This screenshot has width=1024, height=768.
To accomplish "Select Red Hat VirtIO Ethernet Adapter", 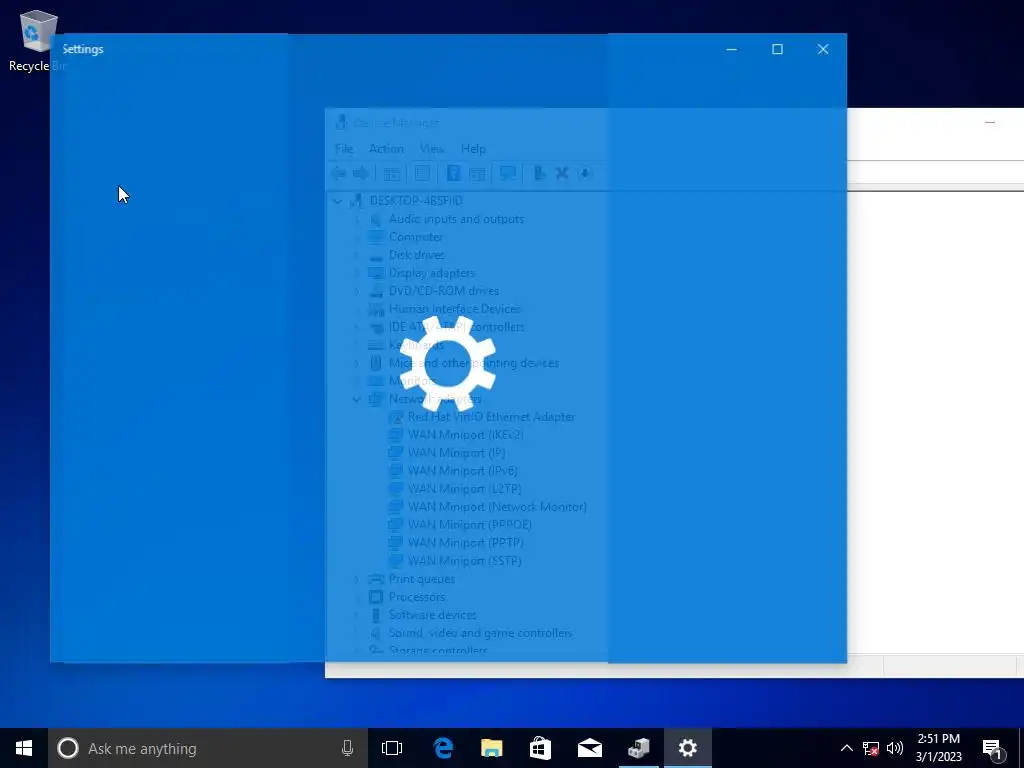I will 491,417.
